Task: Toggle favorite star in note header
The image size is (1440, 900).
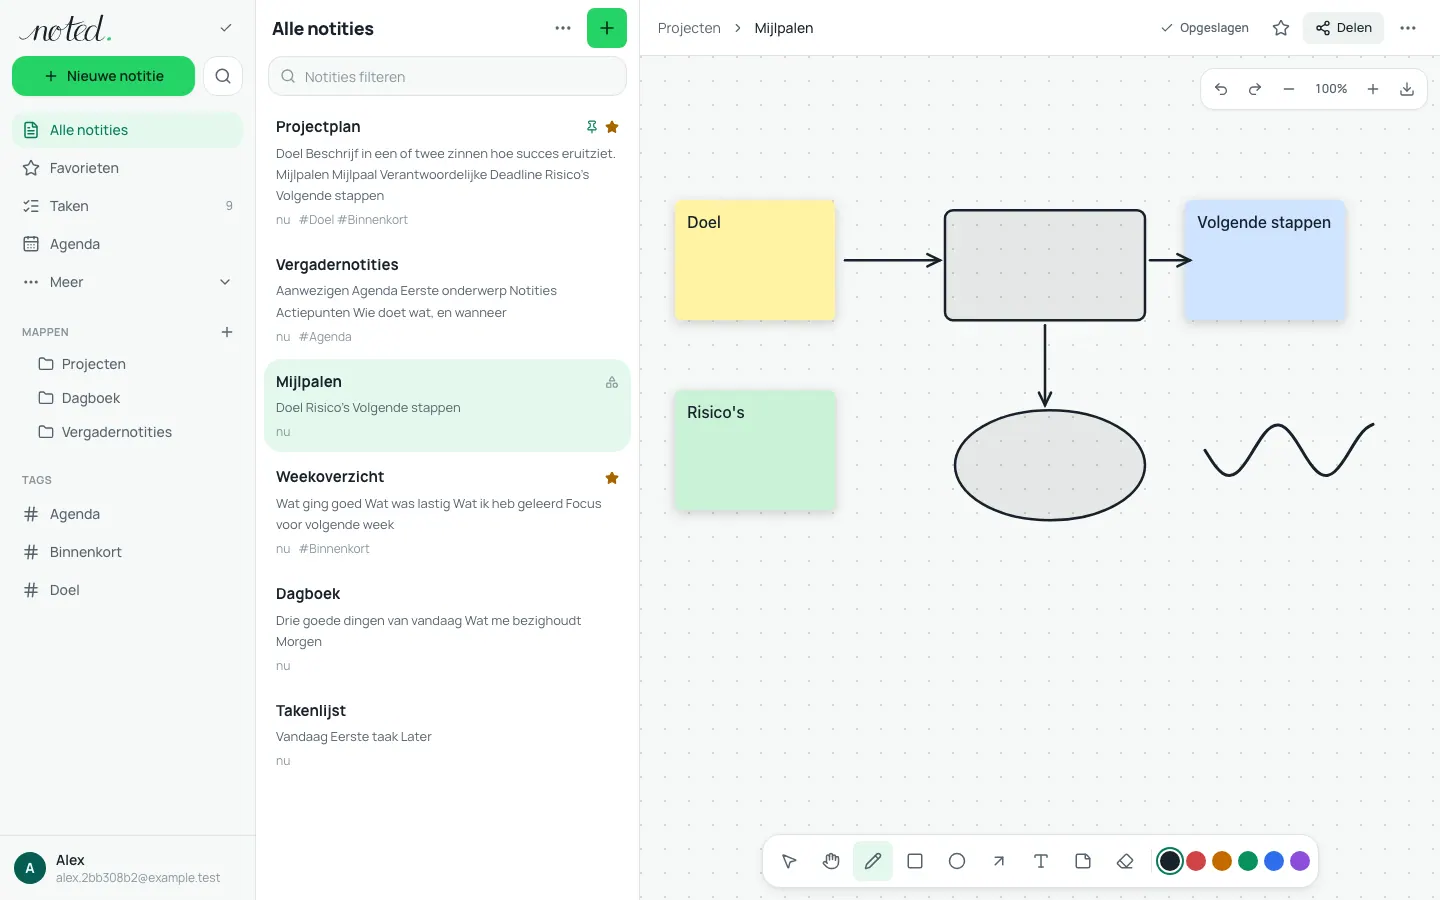Action: pyautogui.click(x=1281, y=28)
